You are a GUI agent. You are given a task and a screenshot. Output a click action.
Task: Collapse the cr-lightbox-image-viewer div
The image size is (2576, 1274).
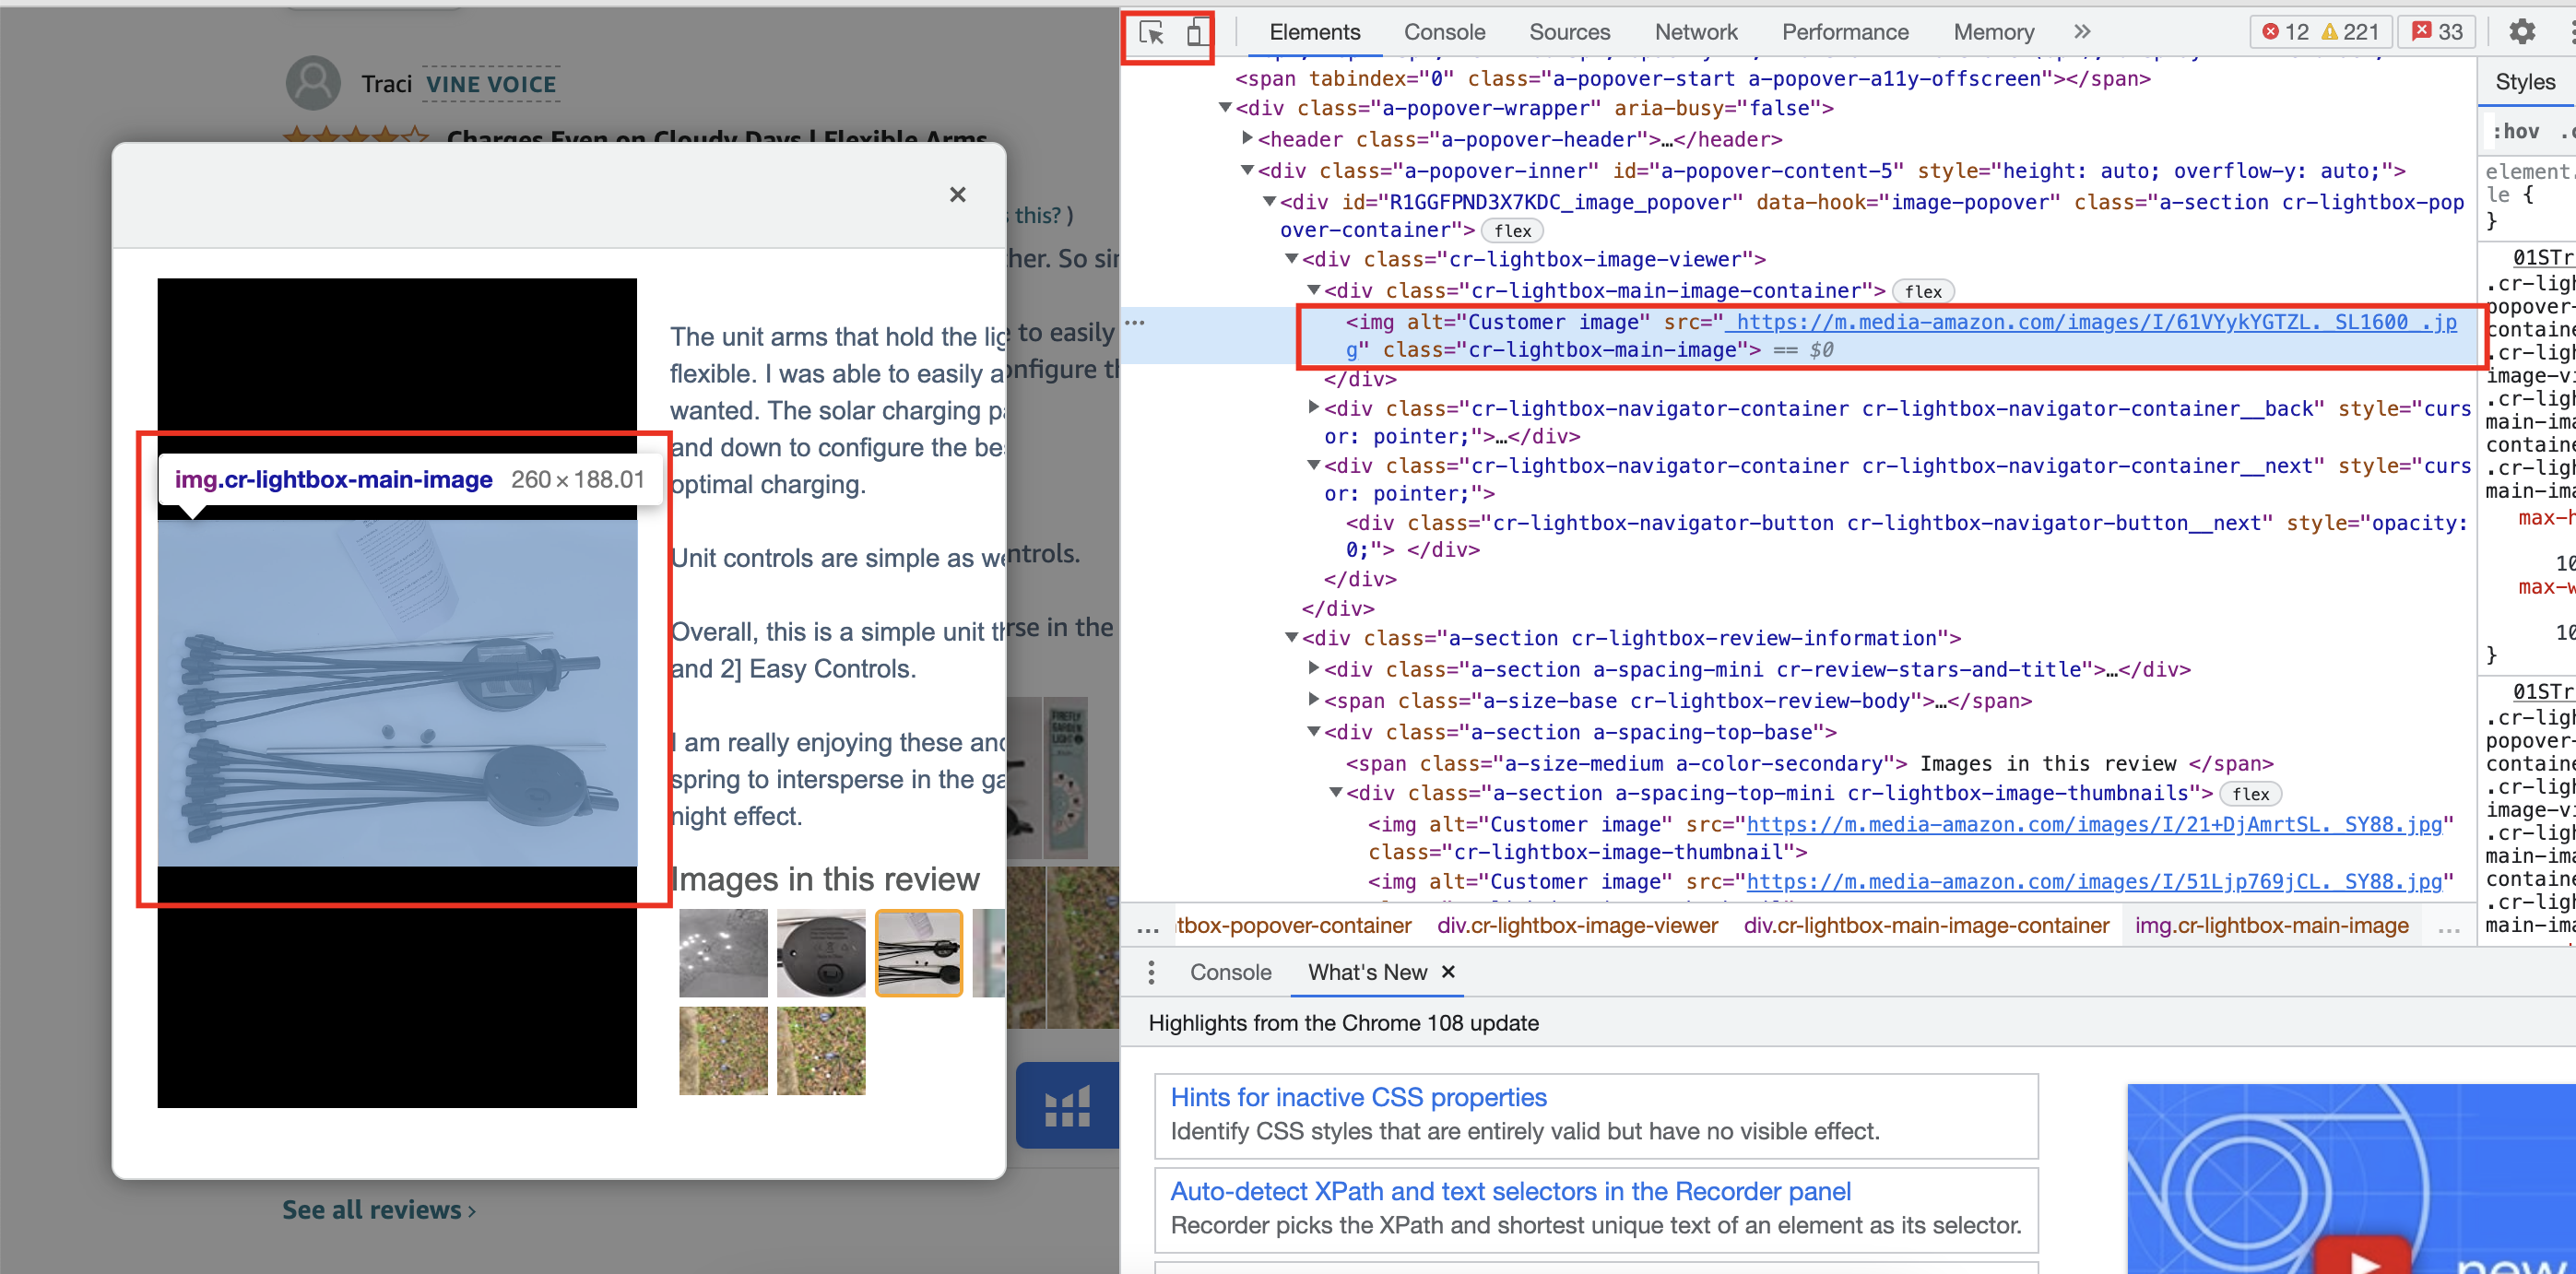coord(1291,259)
